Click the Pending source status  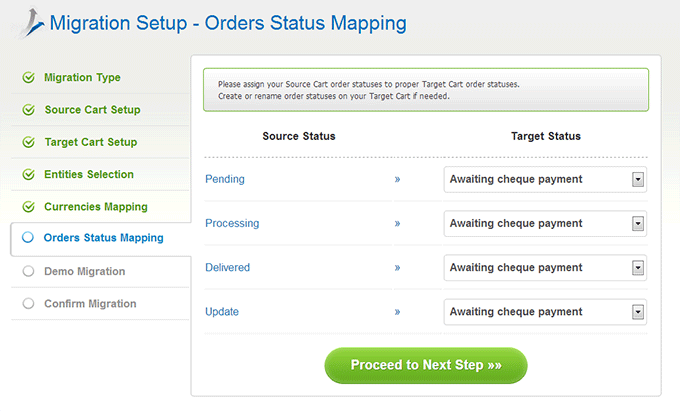225,179
